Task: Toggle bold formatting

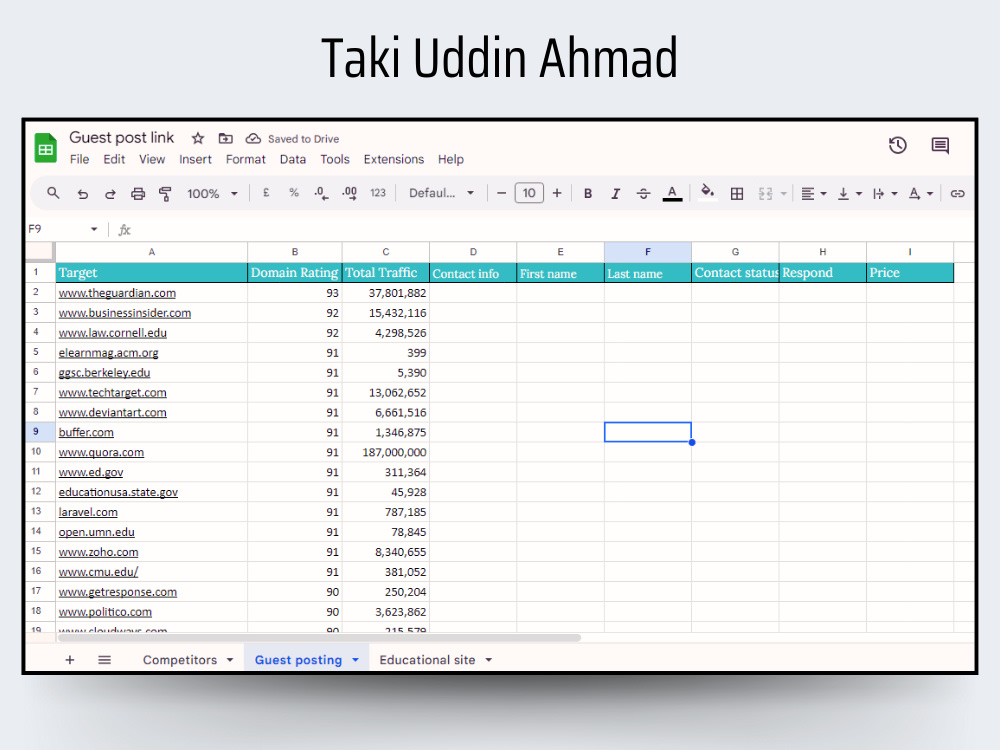Action: [x=588, y=193]
